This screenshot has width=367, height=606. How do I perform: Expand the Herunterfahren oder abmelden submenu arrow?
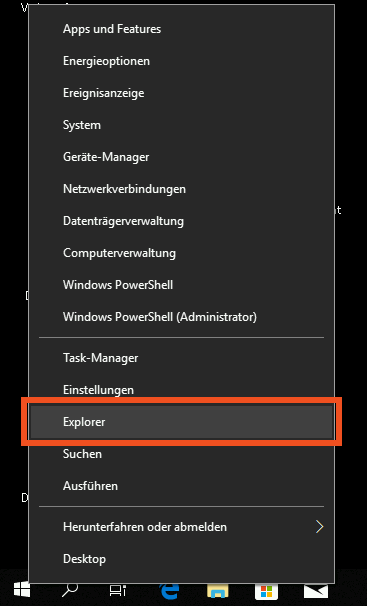pos(319,527)
